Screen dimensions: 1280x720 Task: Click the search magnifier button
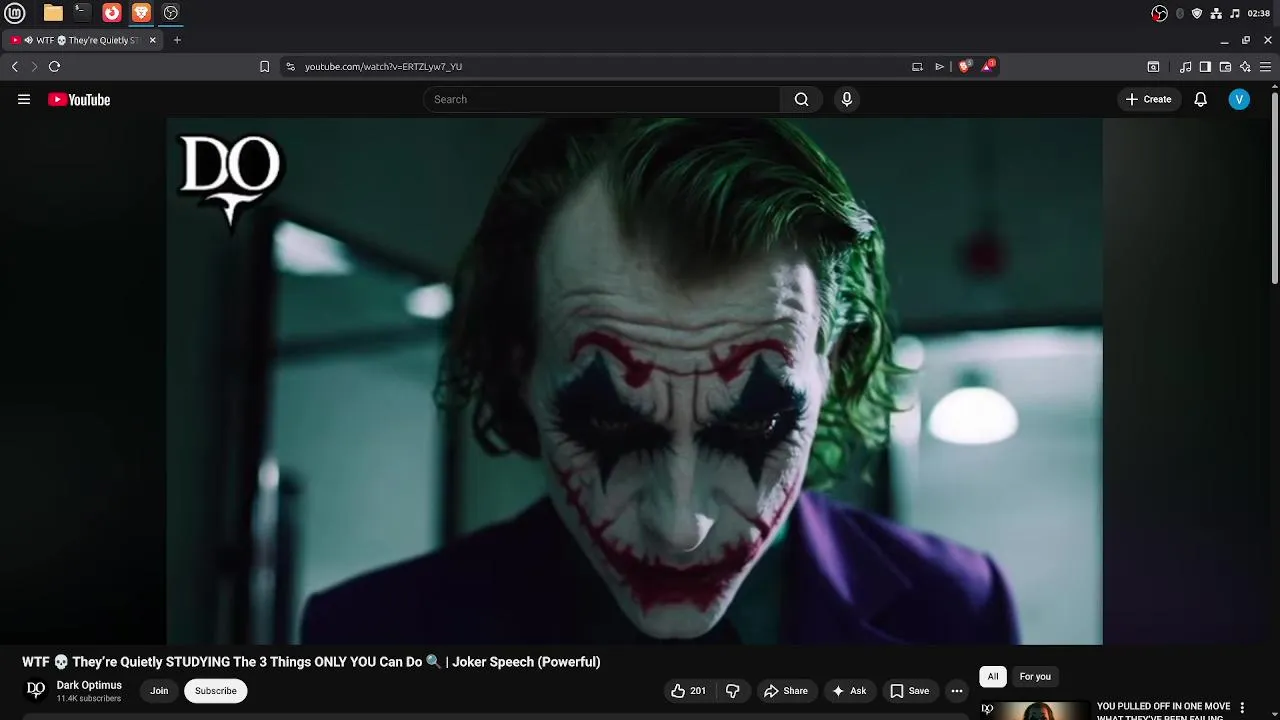click(x=801, y=99)
